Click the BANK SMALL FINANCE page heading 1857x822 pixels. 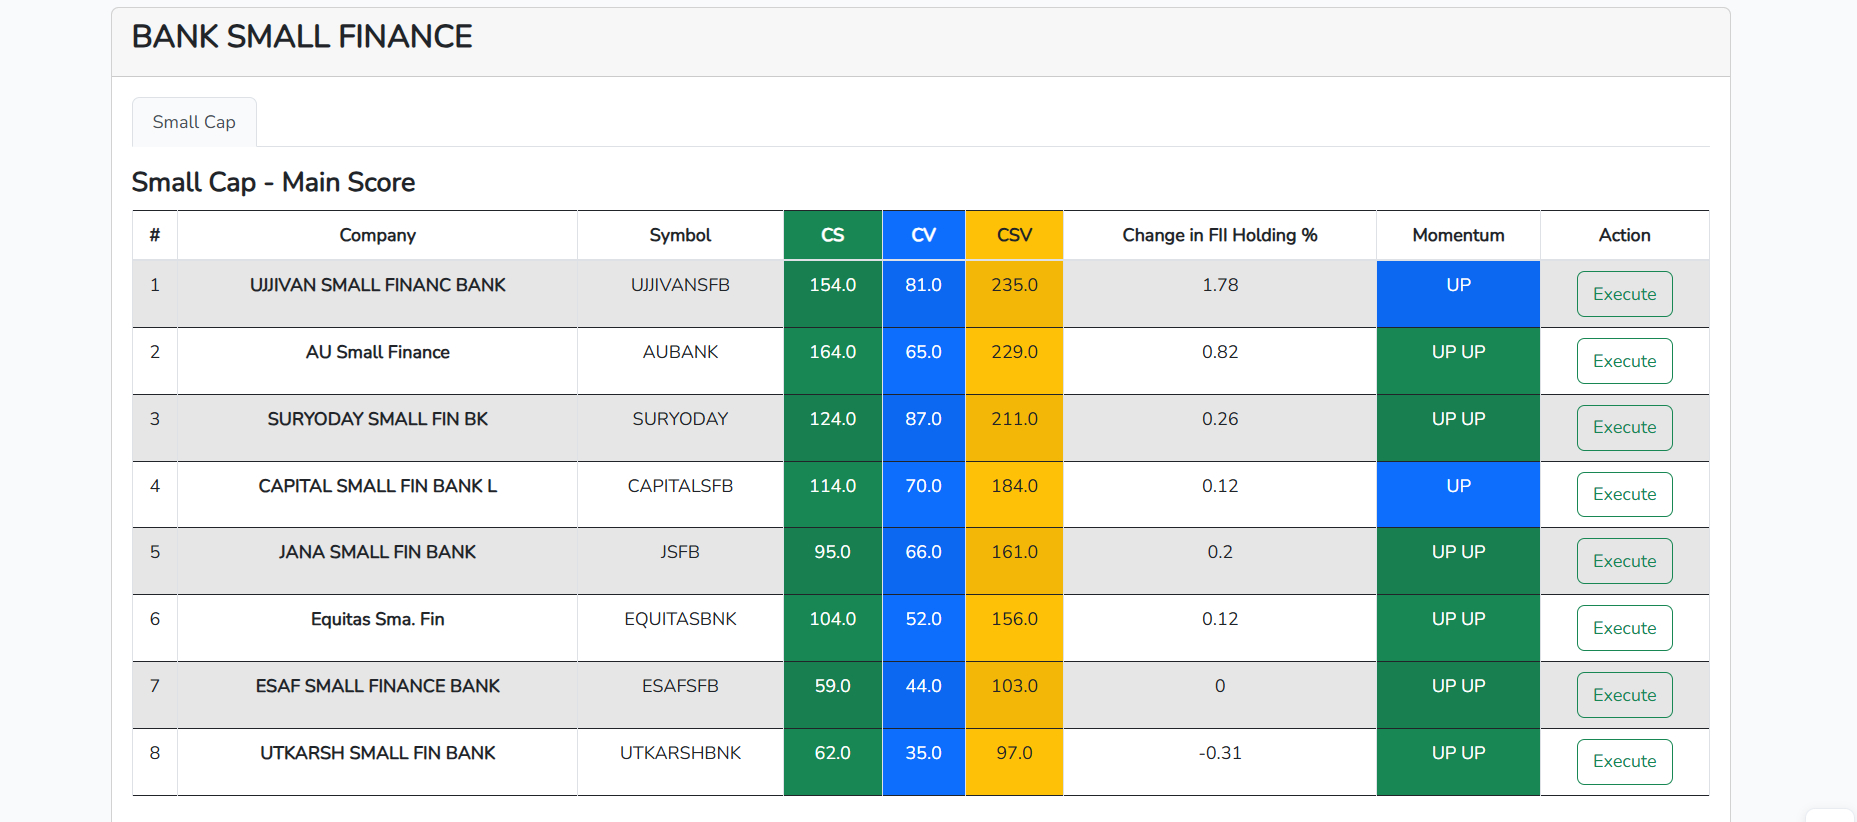[x=302, y=37]
